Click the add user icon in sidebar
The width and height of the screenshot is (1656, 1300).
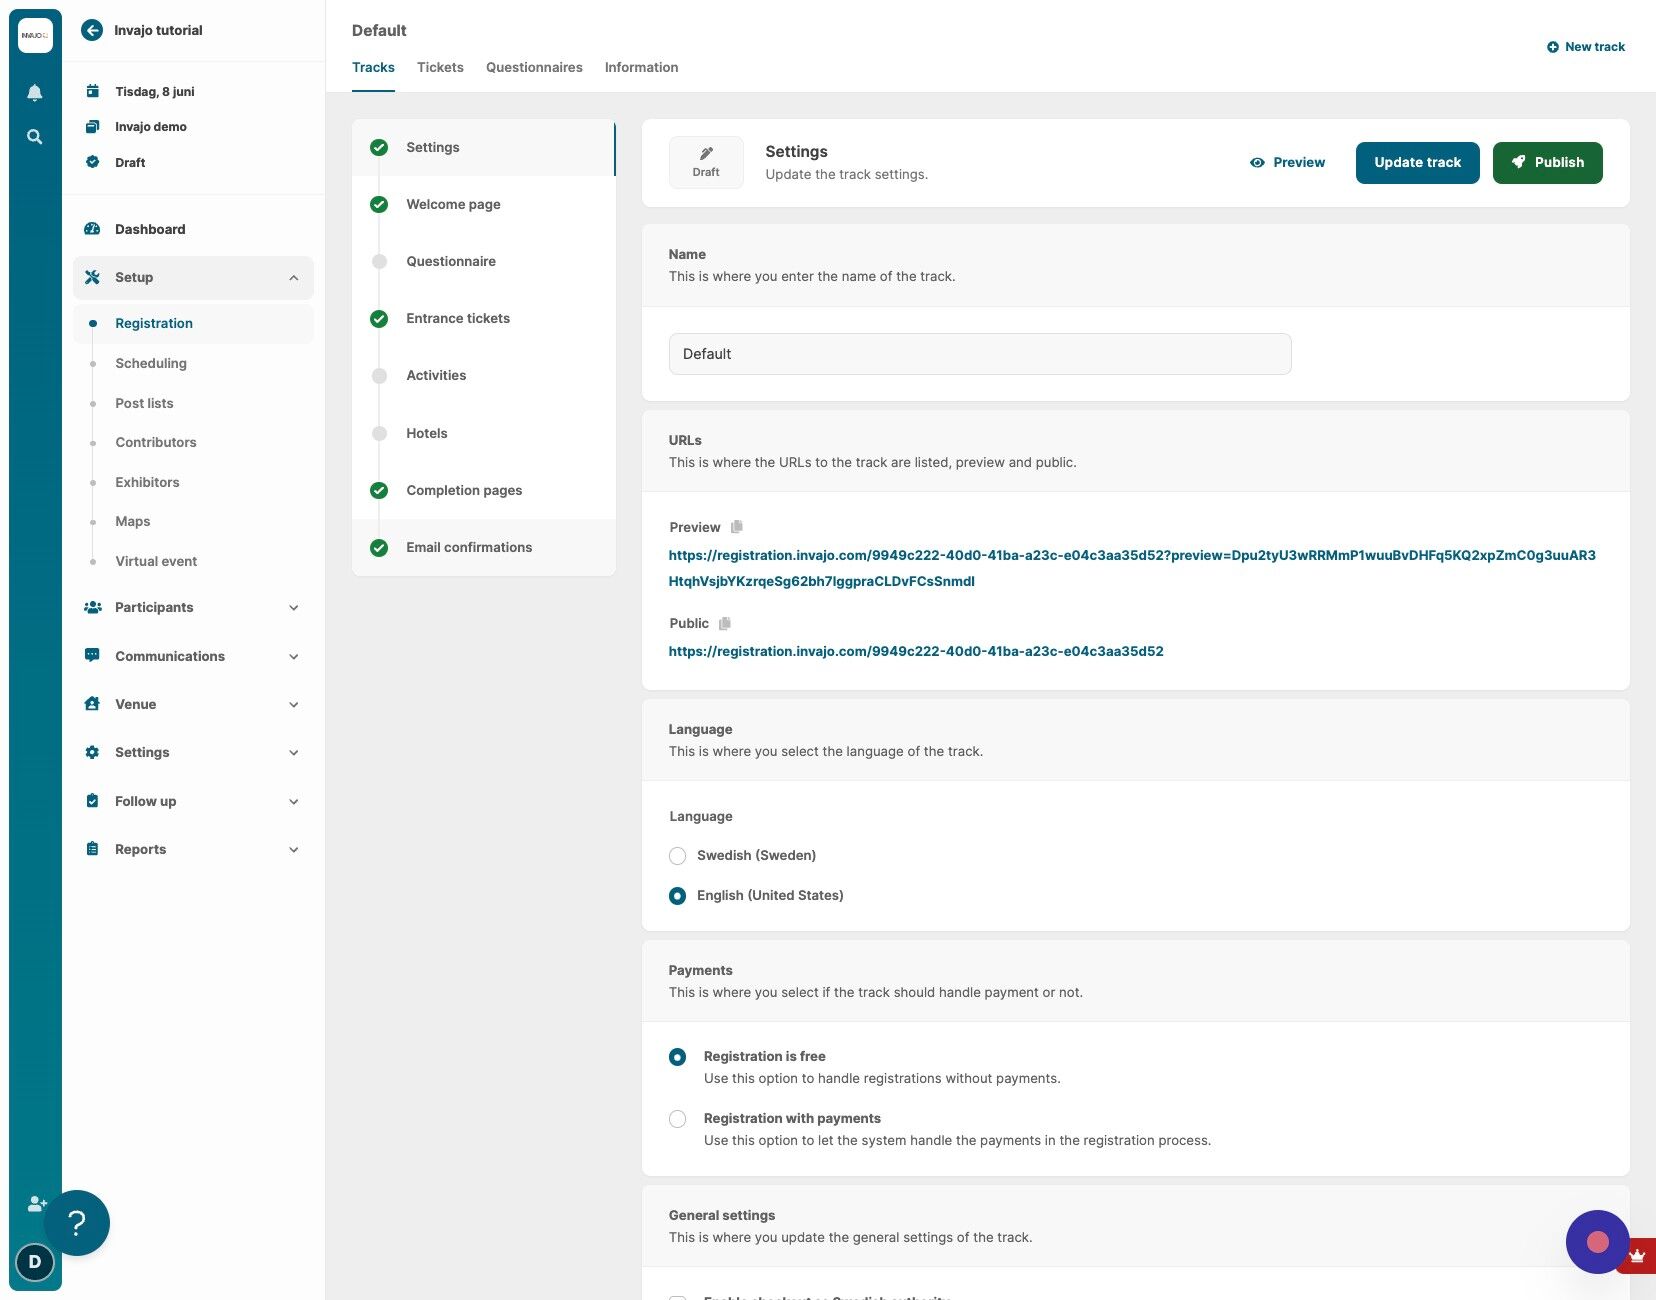pos(37,1203)
